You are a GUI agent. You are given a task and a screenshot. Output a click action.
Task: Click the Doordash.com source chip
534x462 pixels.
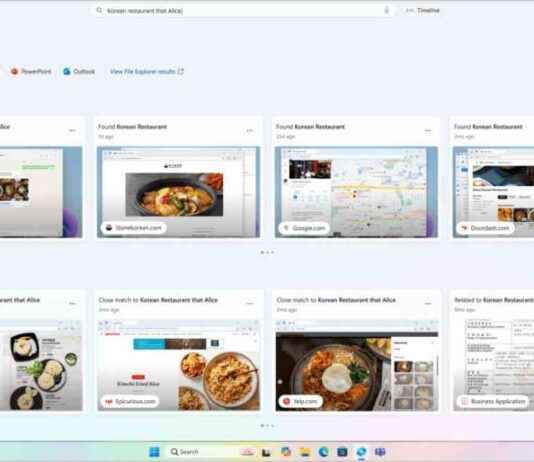pyautogui.click(x=485, y=228)
